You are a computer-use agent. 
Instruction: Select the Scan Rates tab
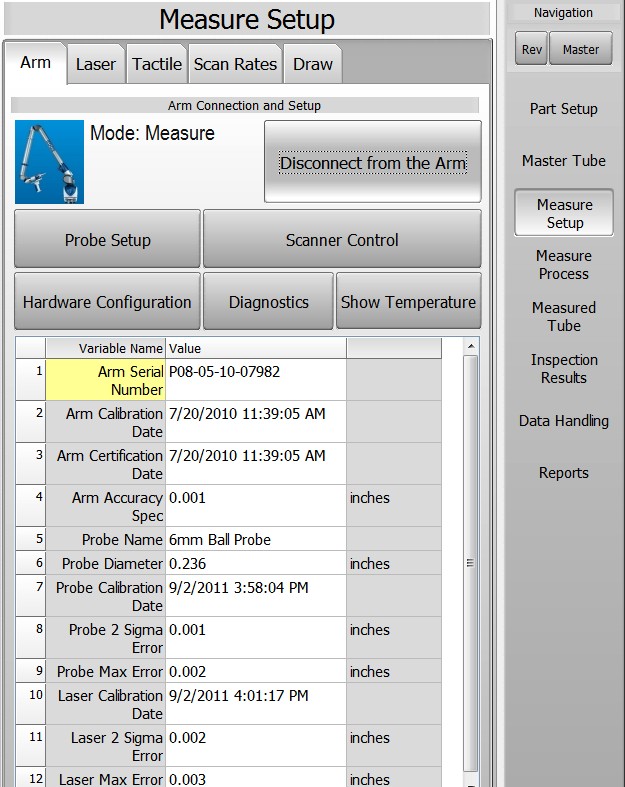[x=235, y=65]
